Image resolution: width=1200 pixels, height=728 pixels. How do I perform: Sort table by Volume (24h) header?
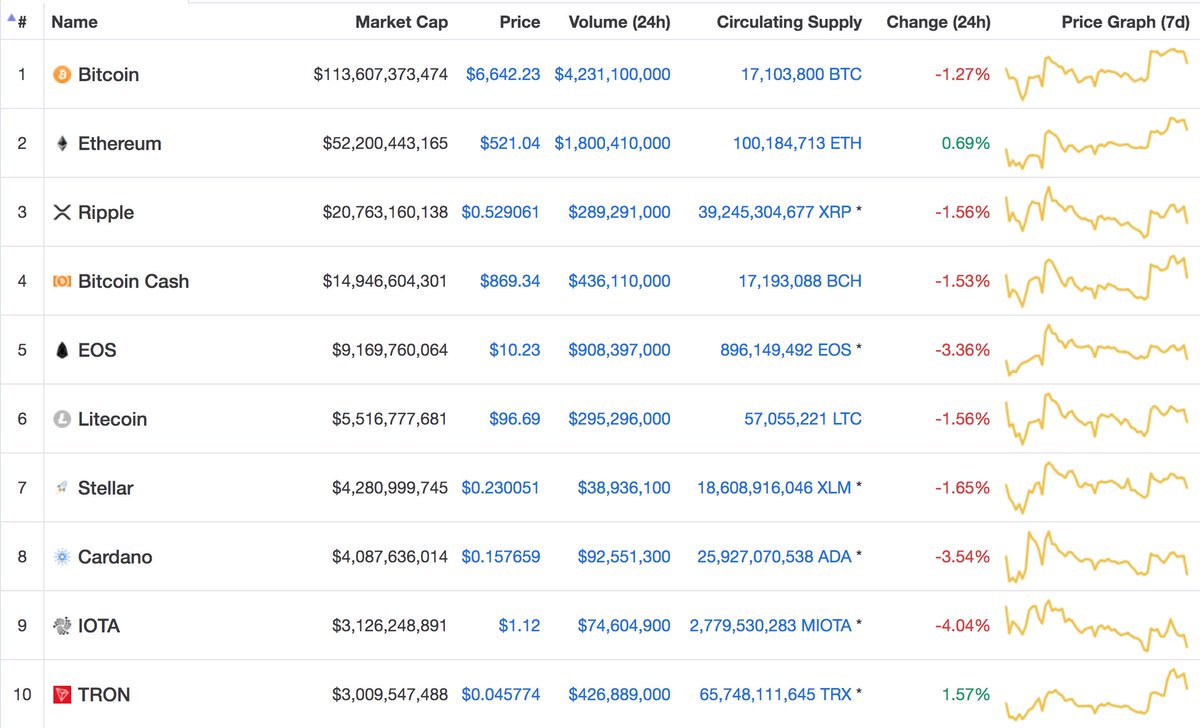(x=619, y=22)
